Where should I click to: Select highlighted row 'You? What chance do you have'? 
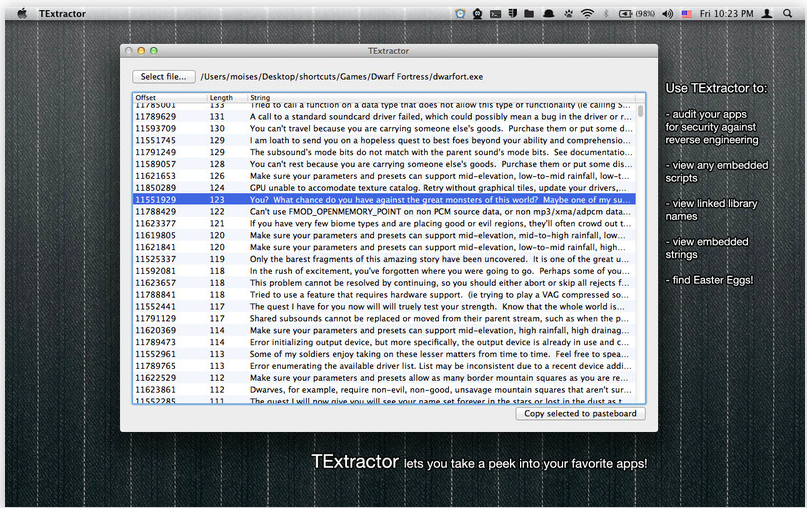pyautogui.click(x=384, y=200)
